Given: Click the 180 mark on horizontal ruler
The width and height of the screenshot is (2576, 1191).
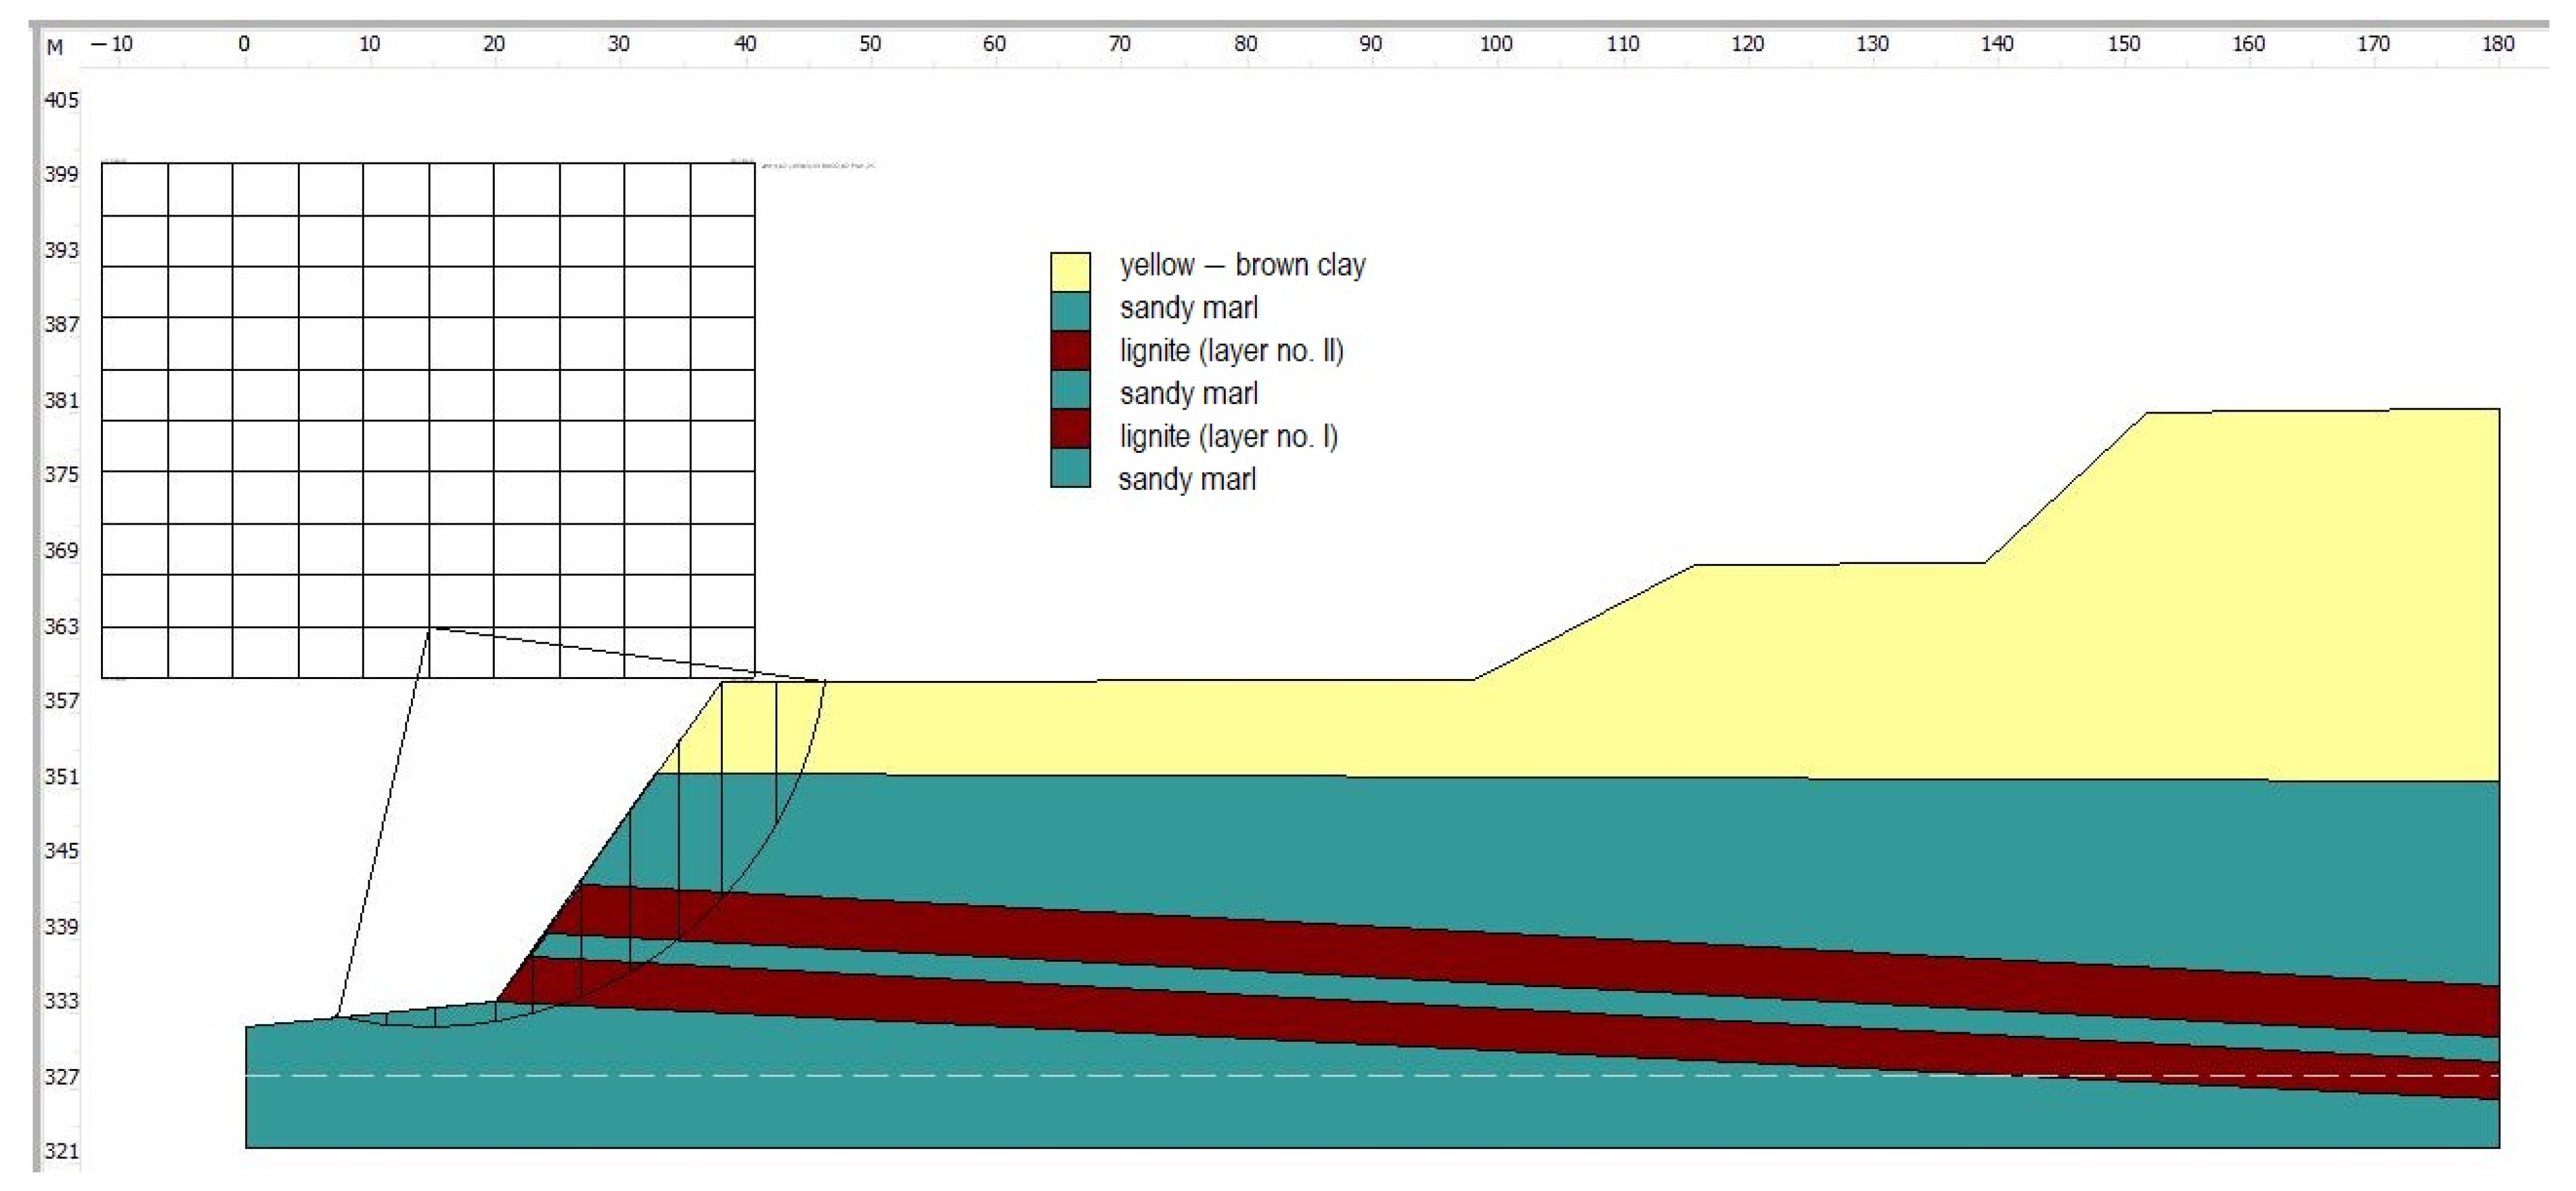Looking at the screenshot, I should tap(2497, 44).
